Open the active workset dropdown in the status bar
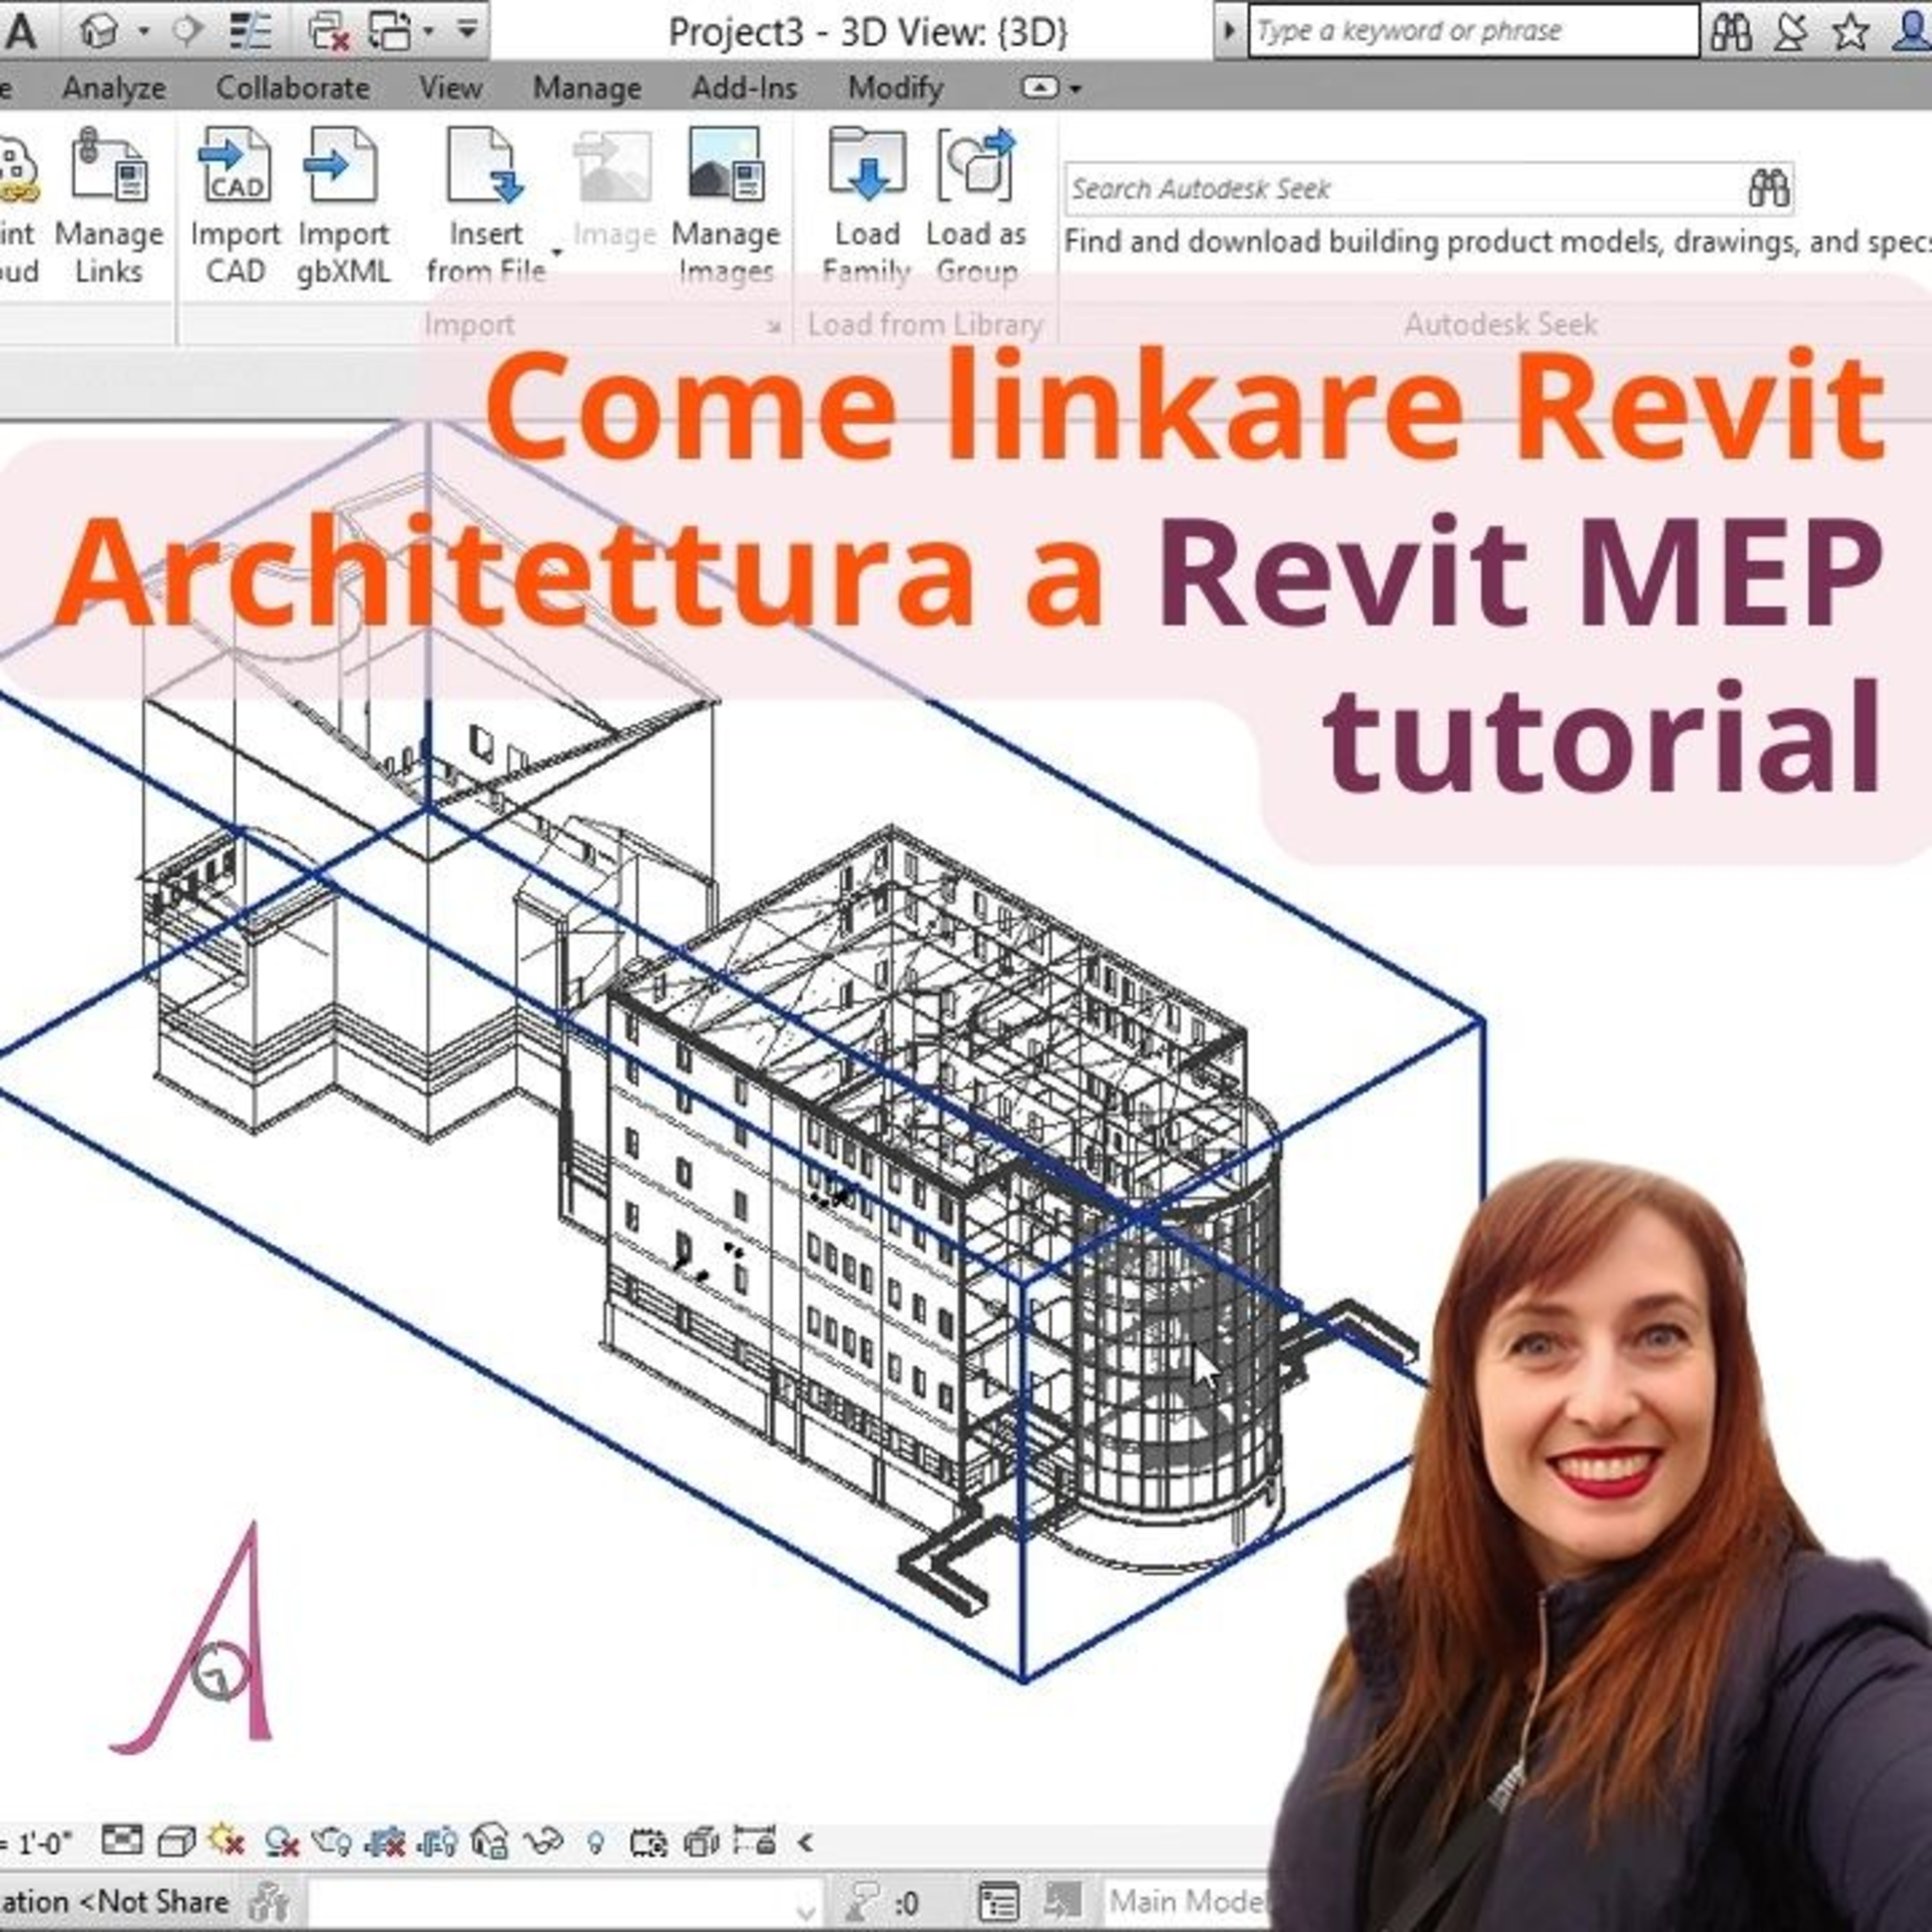1932x1932 pixels. (x=566, y=1901)
